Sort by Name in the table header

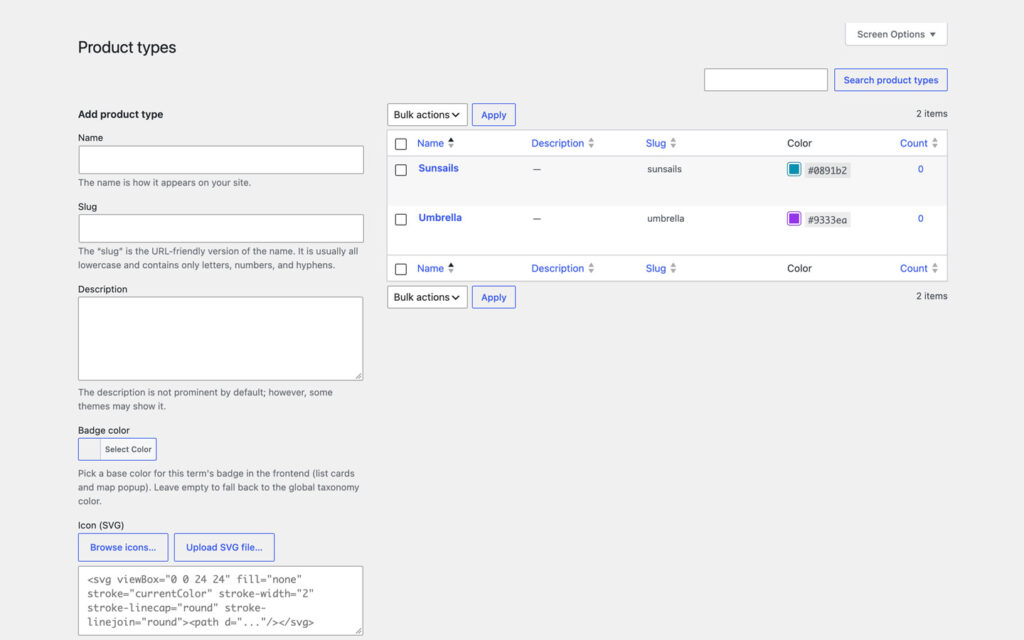(430, 143)
